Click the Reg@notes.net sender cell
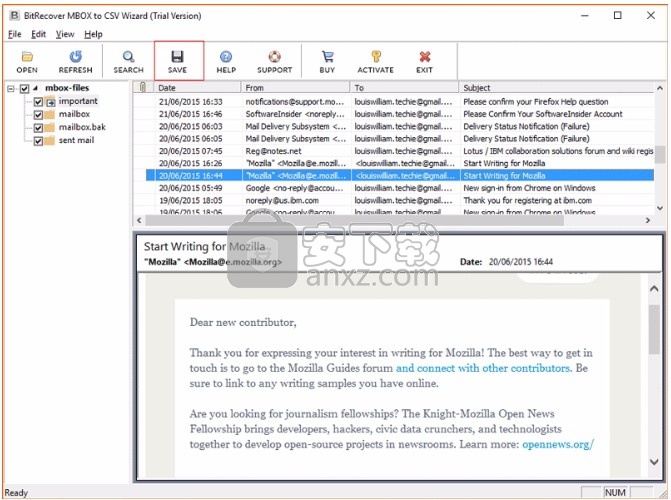671x500 pixels. [x=273, y=151]
